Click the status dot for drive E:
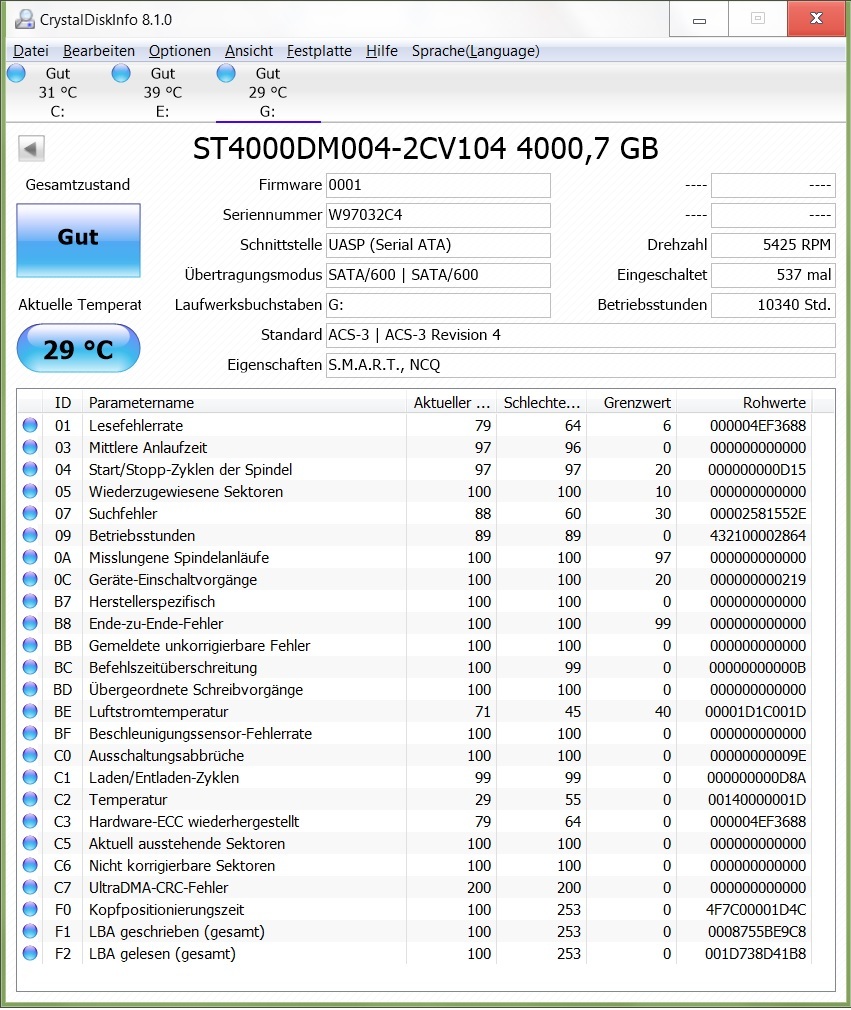 [x=120, y=73]
